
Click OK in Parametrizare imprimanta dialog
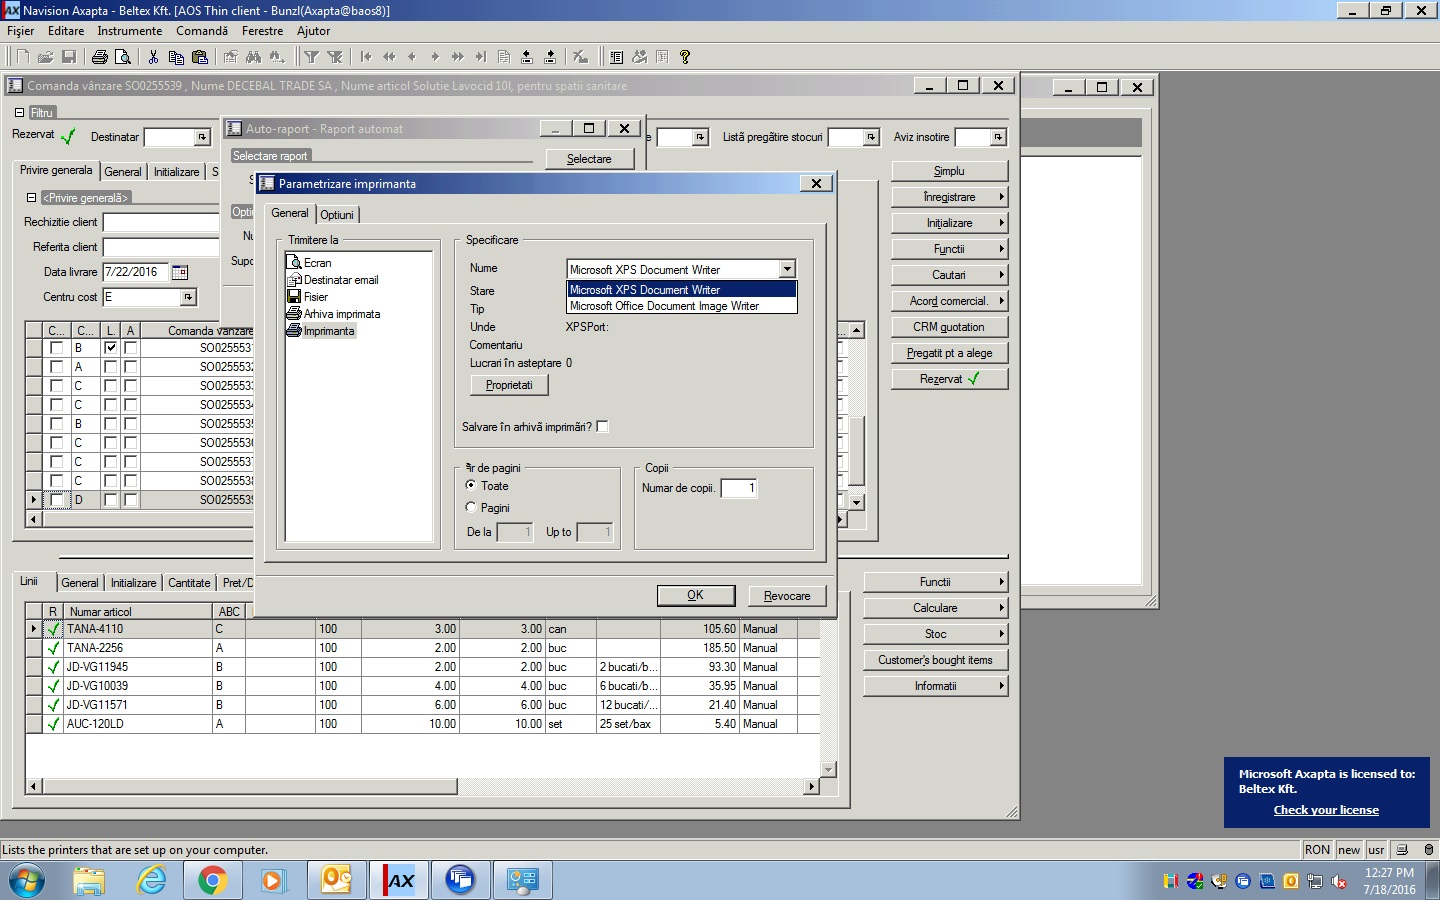(695, 595)
